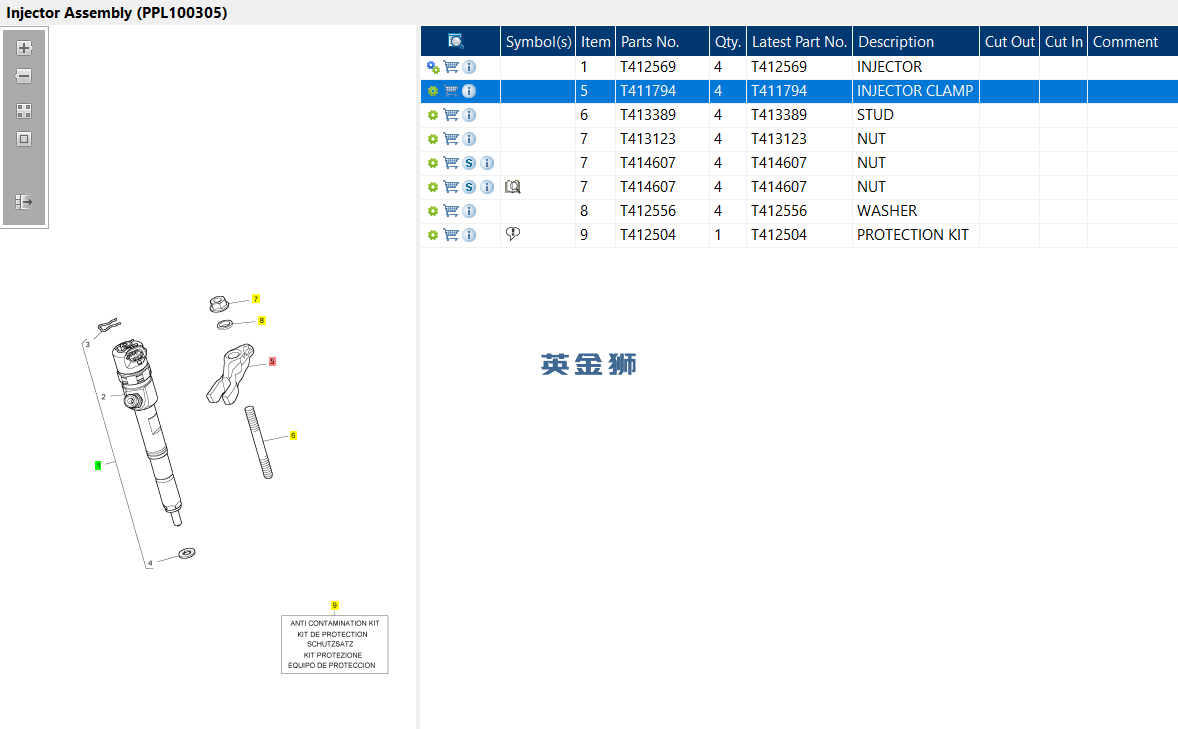
Task: Open info for INJECTOR CLAMP T411794
Action: coord(470,91)
